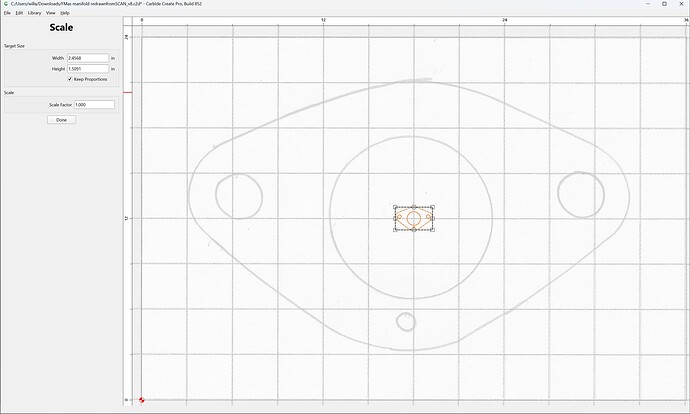
Task: Click the red origin marker on the canvas
Action: click(x=142, y=400)
